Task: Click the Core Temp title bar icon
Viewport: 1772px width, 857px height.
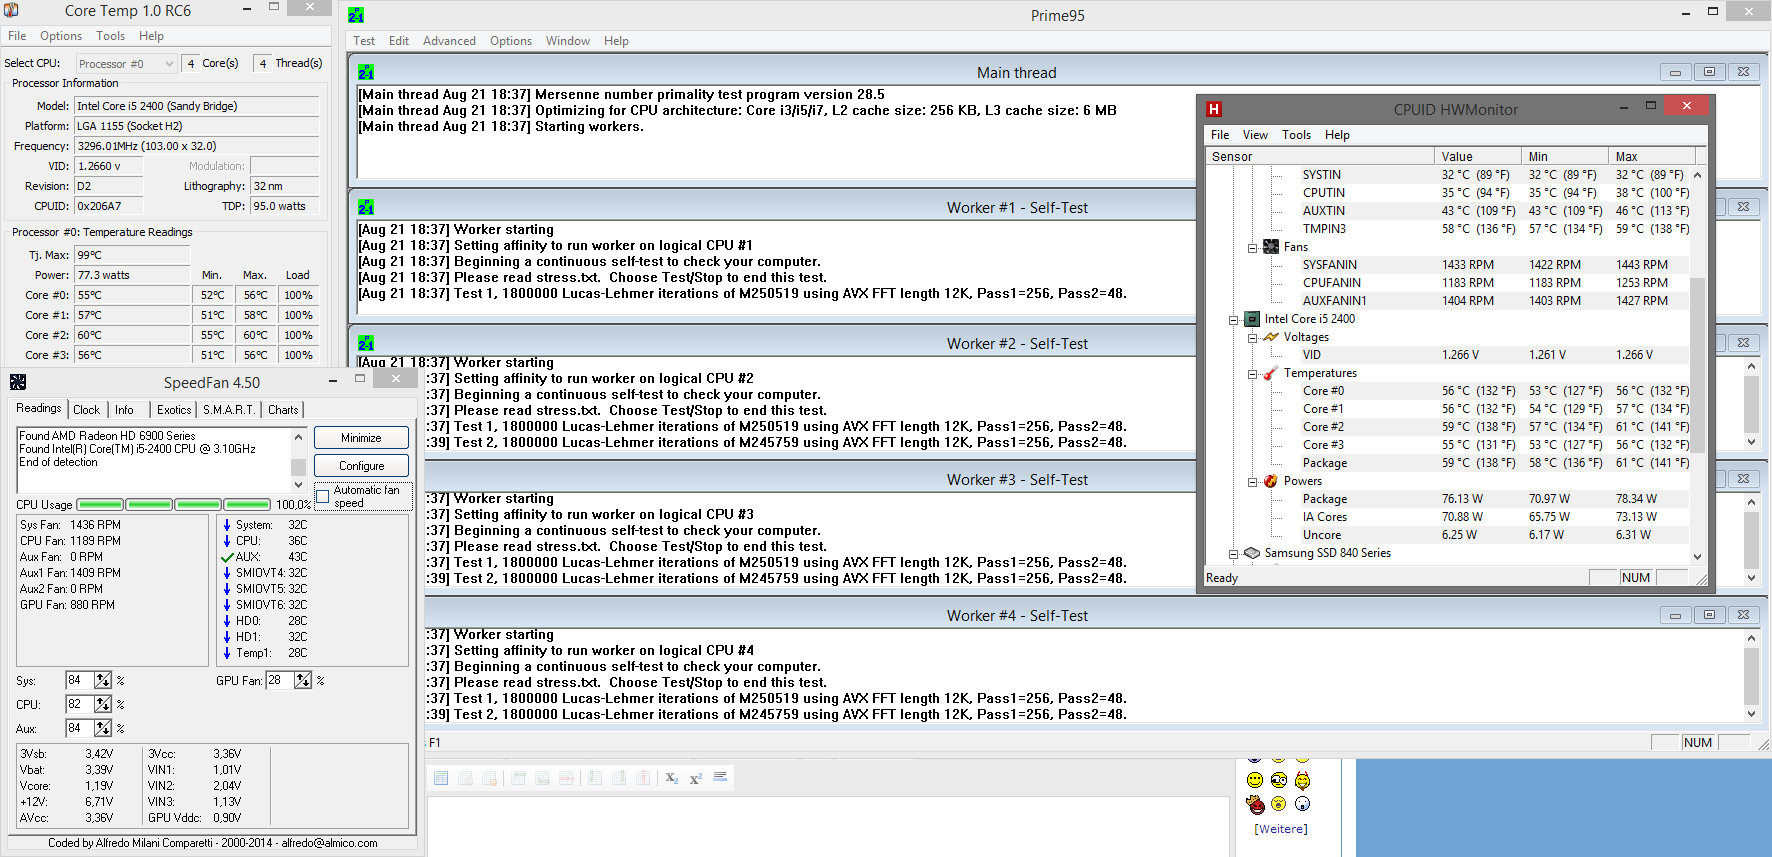Action: point(12,10)
